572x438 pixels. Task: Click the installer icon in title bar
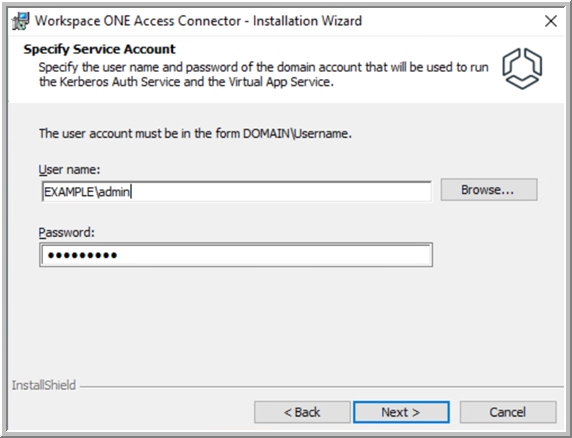tap(20, 21)
